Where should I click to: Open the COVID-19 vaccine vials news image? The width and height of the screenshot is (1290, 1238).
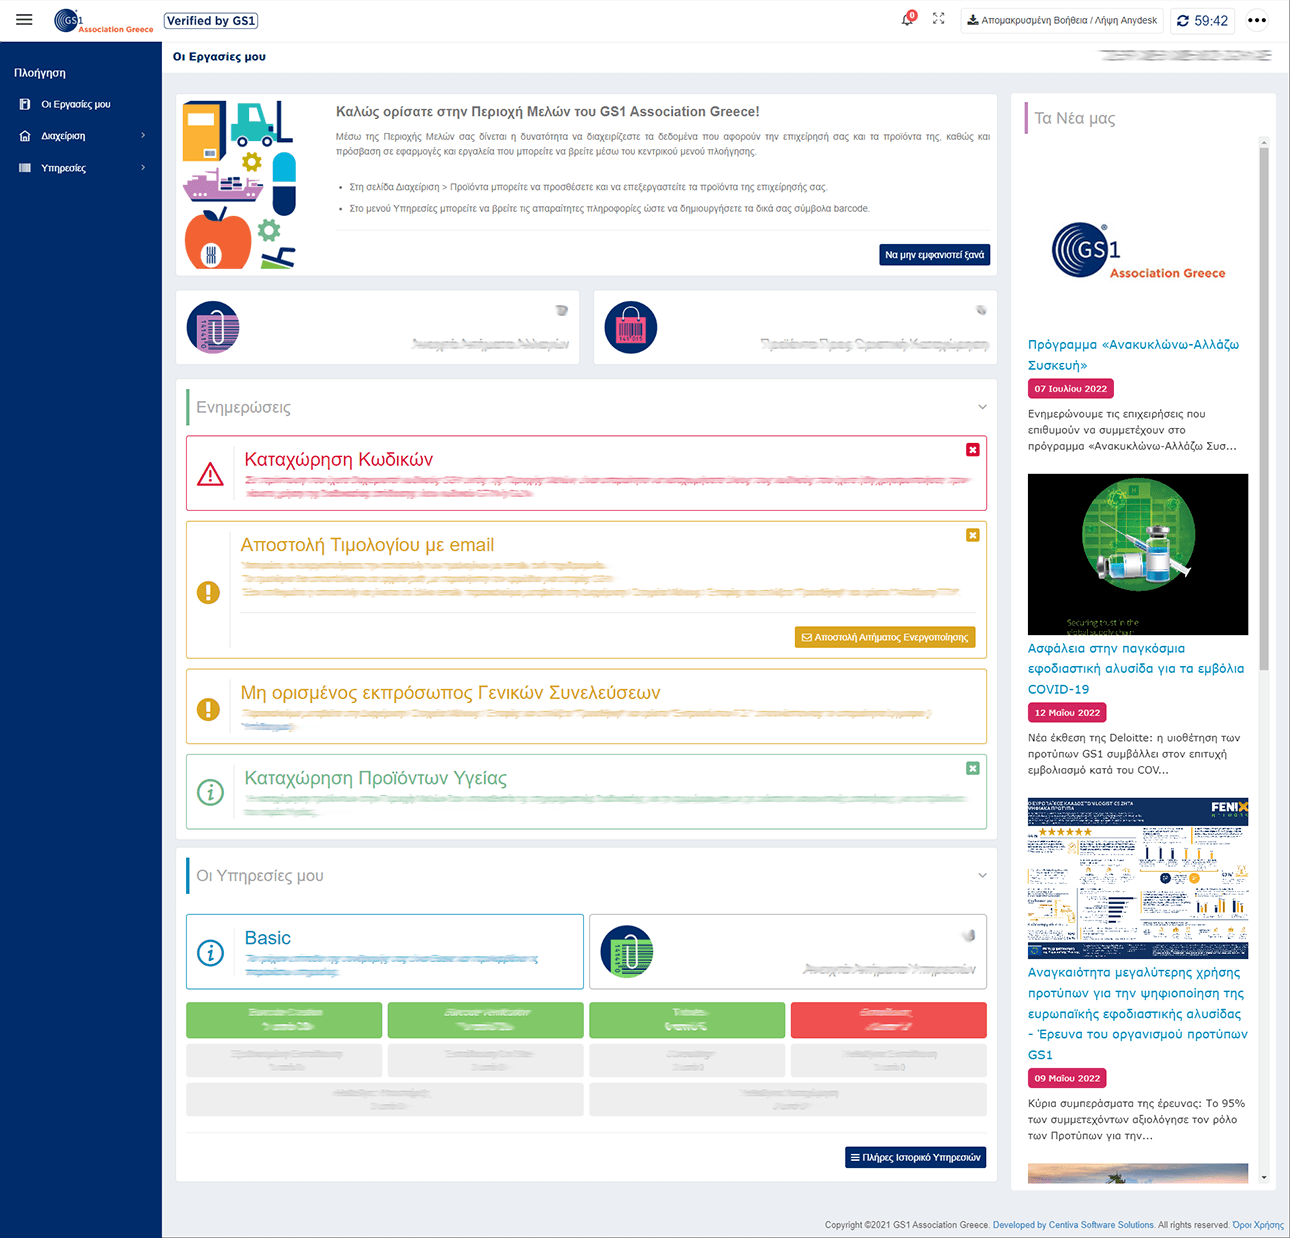click(x=1138, y=554)
